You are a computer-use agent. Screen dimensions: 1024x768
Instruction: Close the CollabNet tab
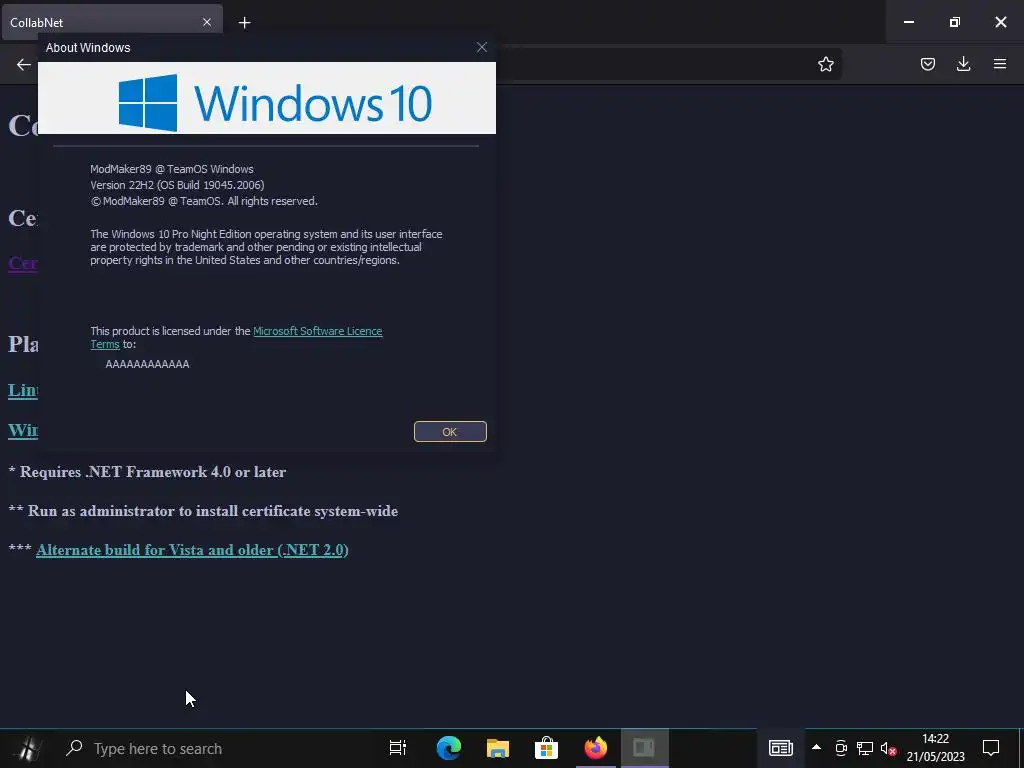[x=207, y=22]
